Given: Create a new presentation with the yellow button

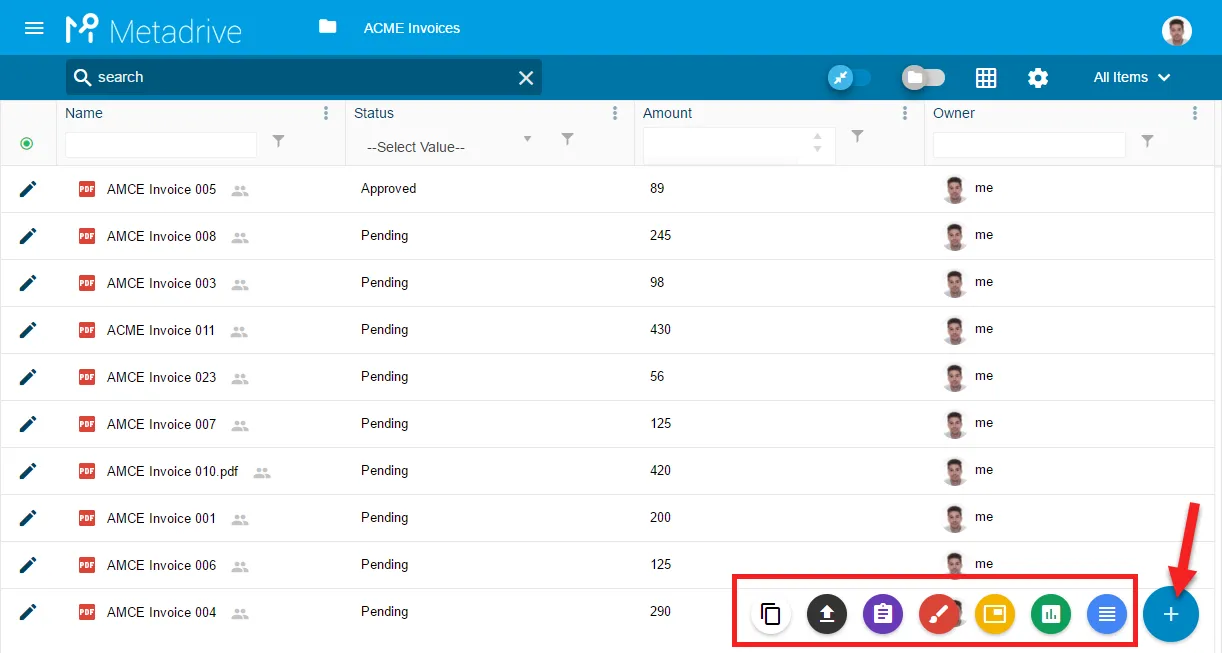Looking at the screenshot, I should (995, 614).
